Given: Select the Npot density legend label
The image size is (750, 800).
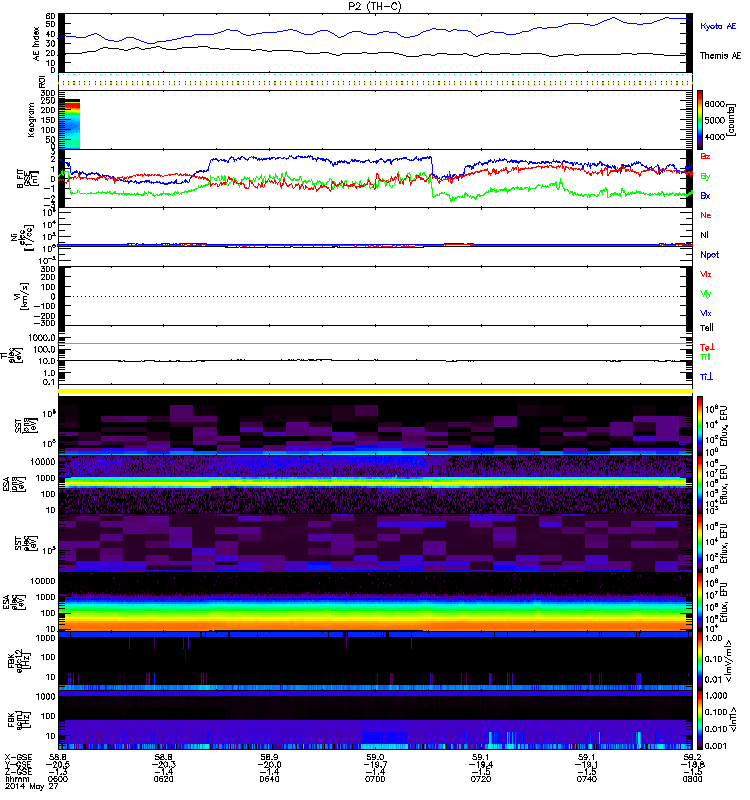Looking at the screenshot, I should [x=710, y=255].
